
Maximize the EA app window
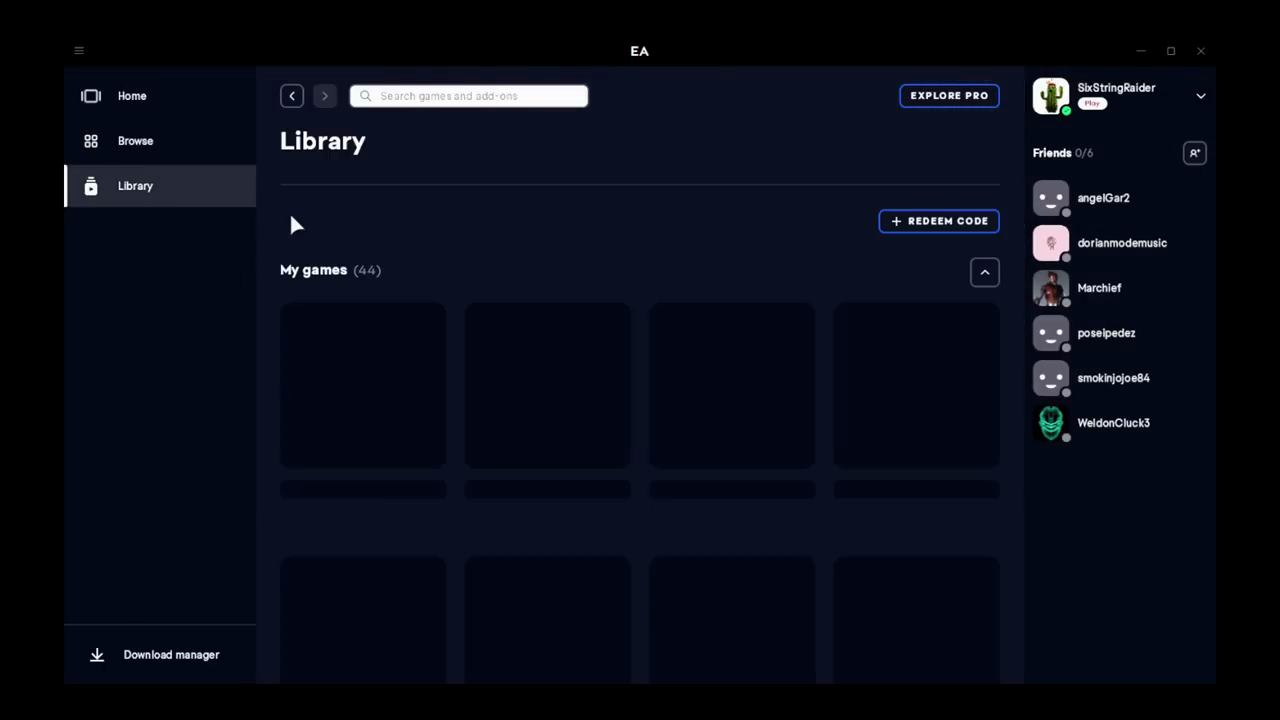(1171, 51)
